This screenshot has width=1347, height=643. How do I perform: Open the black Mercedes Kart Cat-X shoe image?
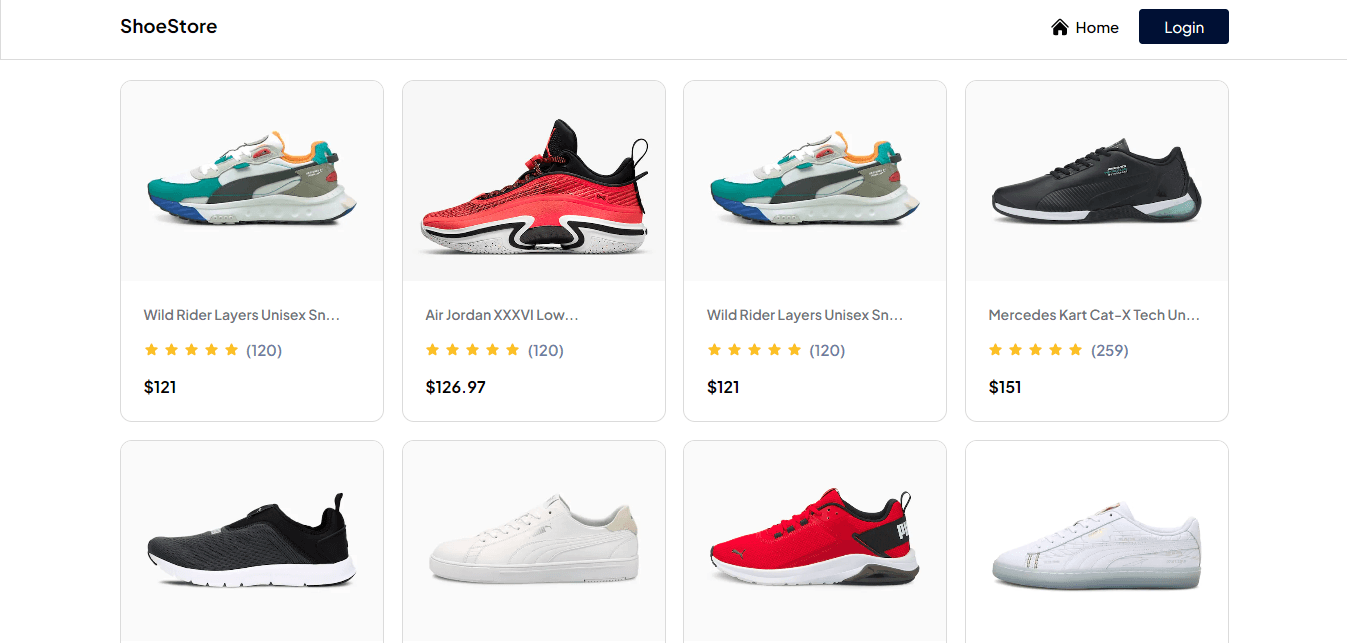(1097, 181)
